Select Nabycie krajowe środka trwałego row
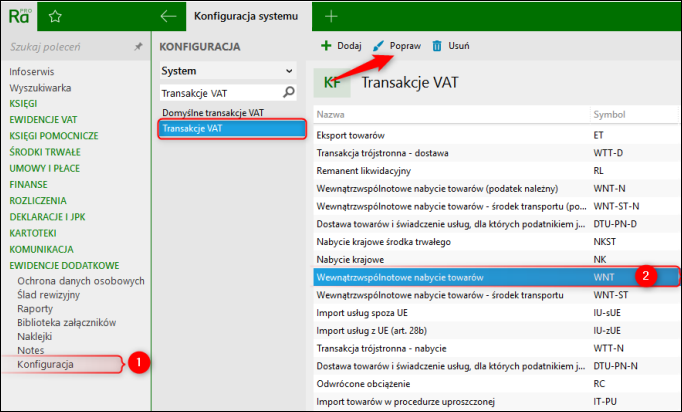 [x=495, y=242]
